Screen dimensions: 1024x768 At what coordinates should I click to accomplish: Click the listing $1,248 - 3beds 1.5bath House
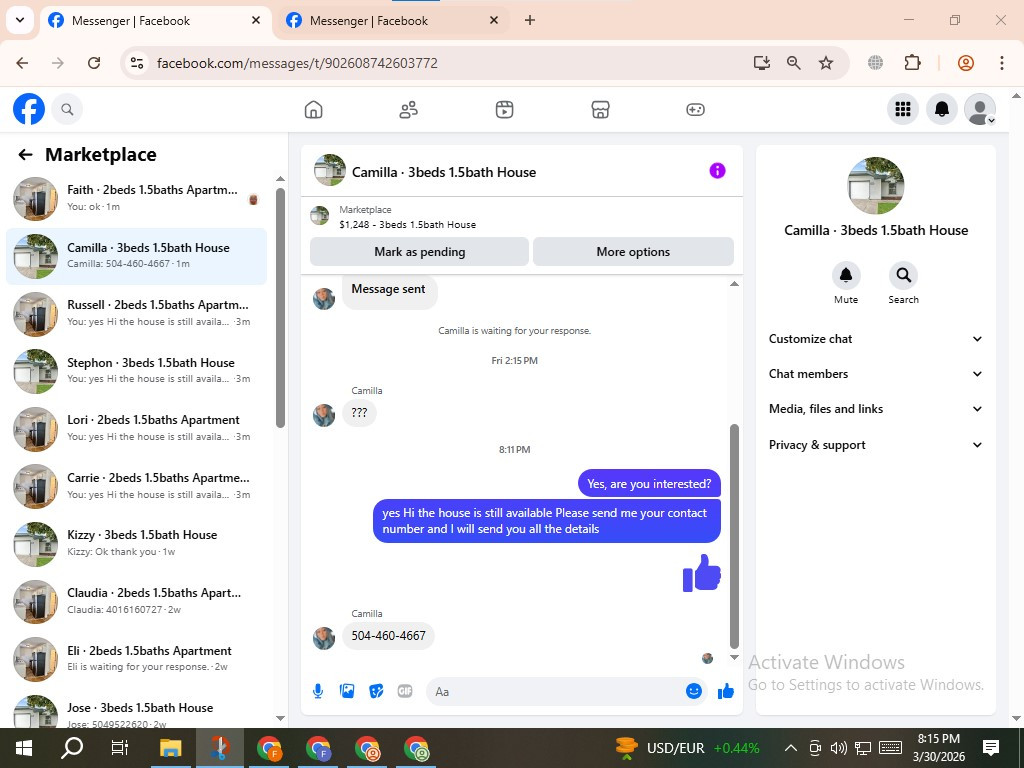click(408, 225)
